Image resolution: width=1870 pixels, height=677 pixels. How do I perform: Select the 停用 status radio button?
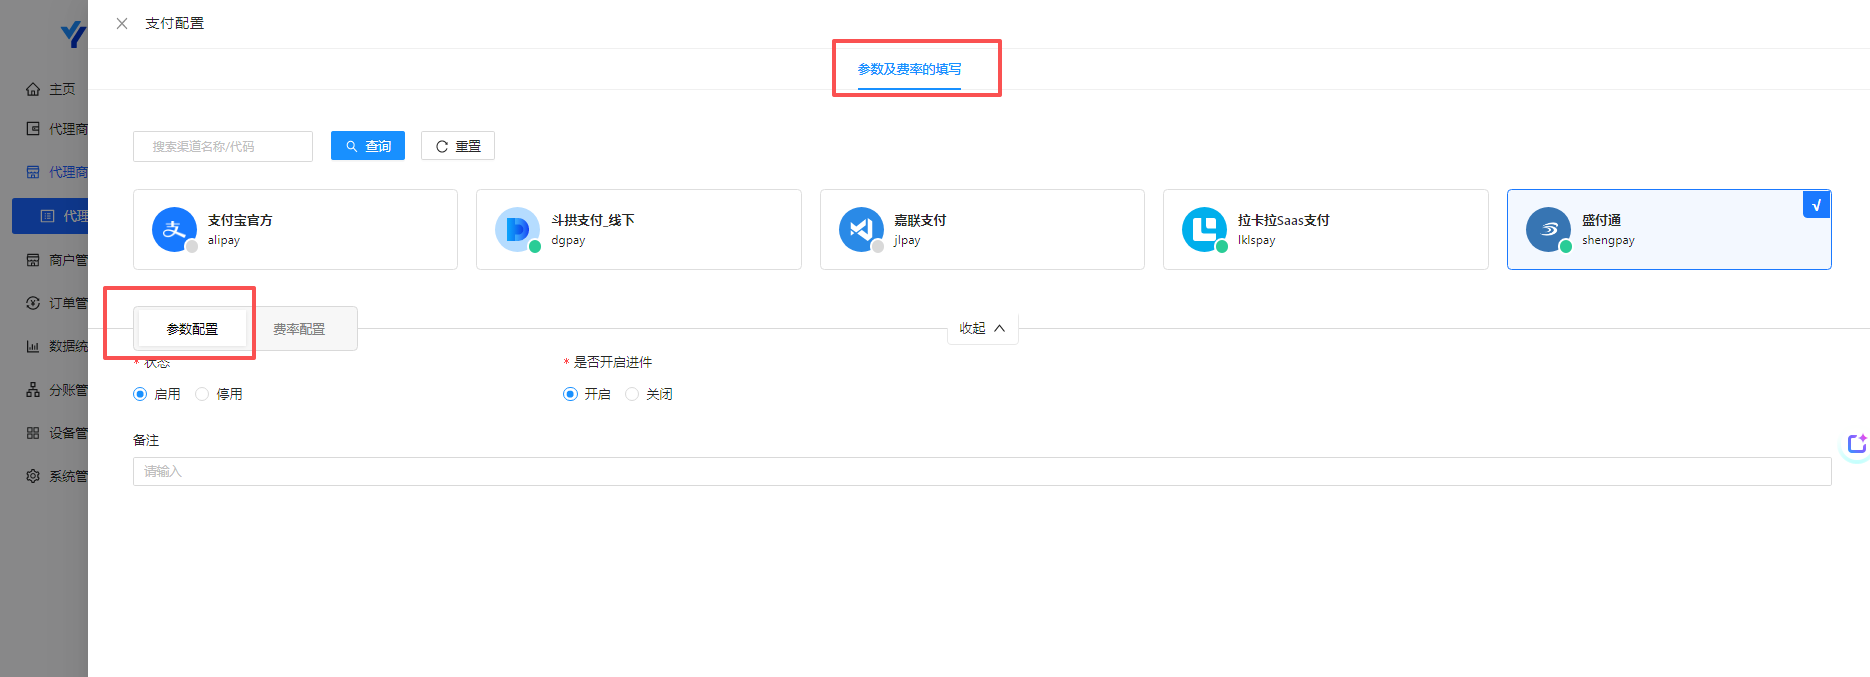[202, 394]
